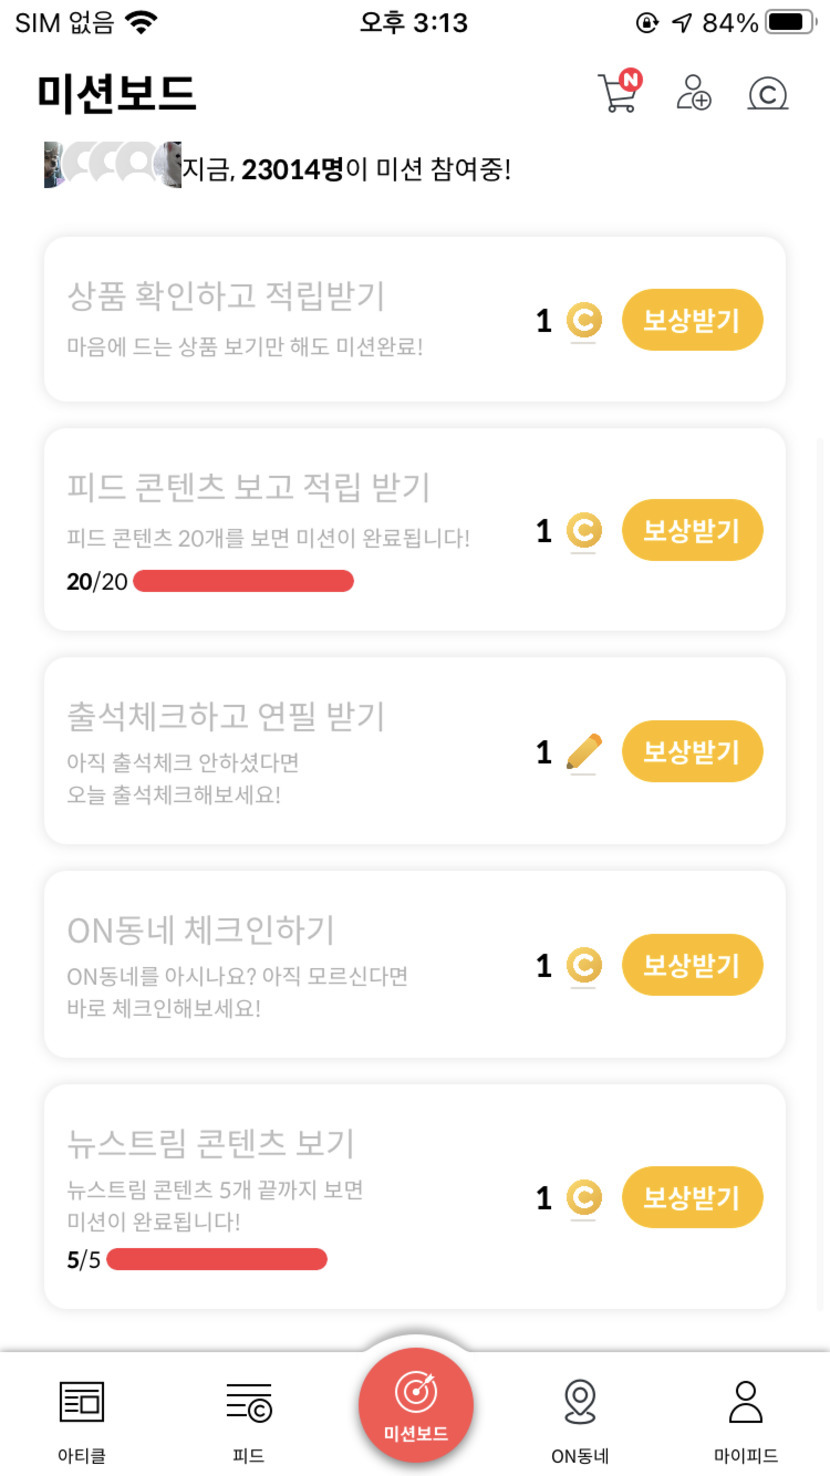Click the 20/20 feed progress bar
The width and height of the screenshot is (830, 1476).
[243, 581]
